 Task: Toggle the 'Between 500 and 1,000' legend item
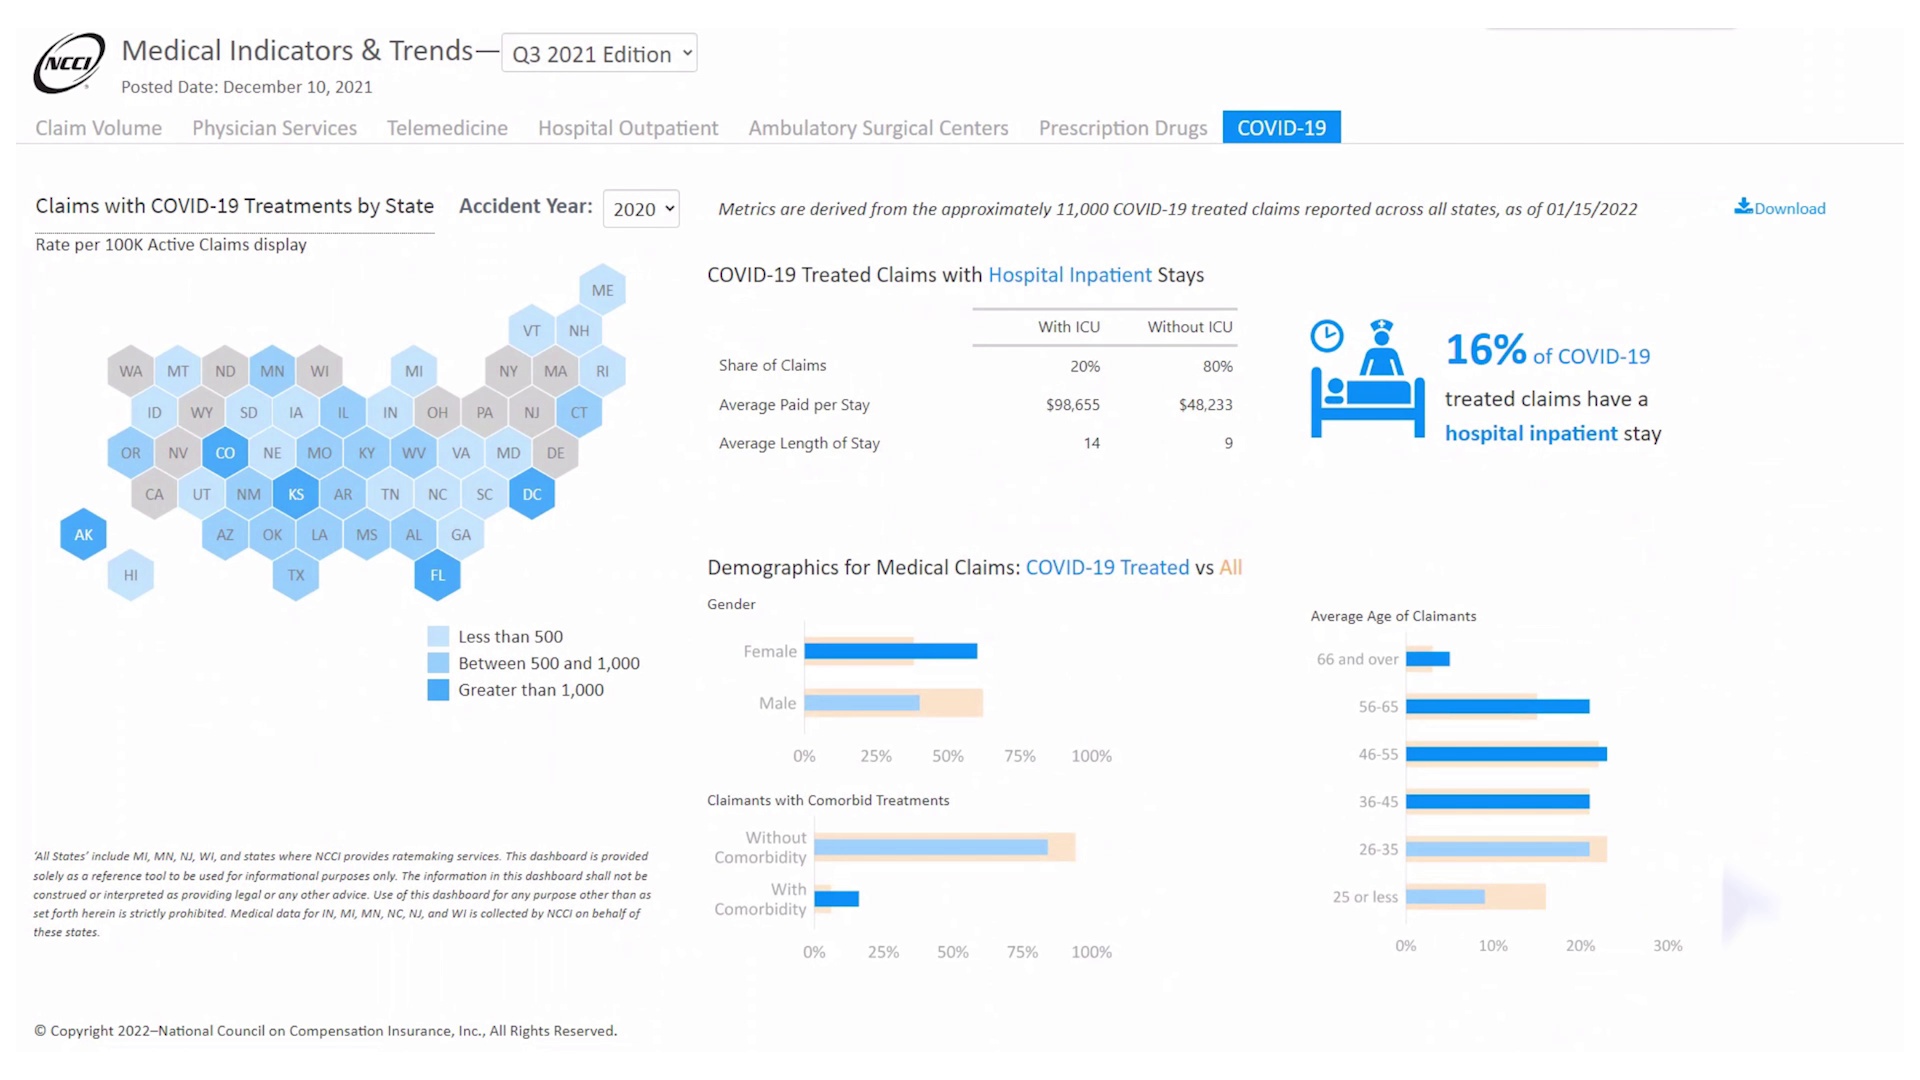pyautogui.click(x=437, y=663)
